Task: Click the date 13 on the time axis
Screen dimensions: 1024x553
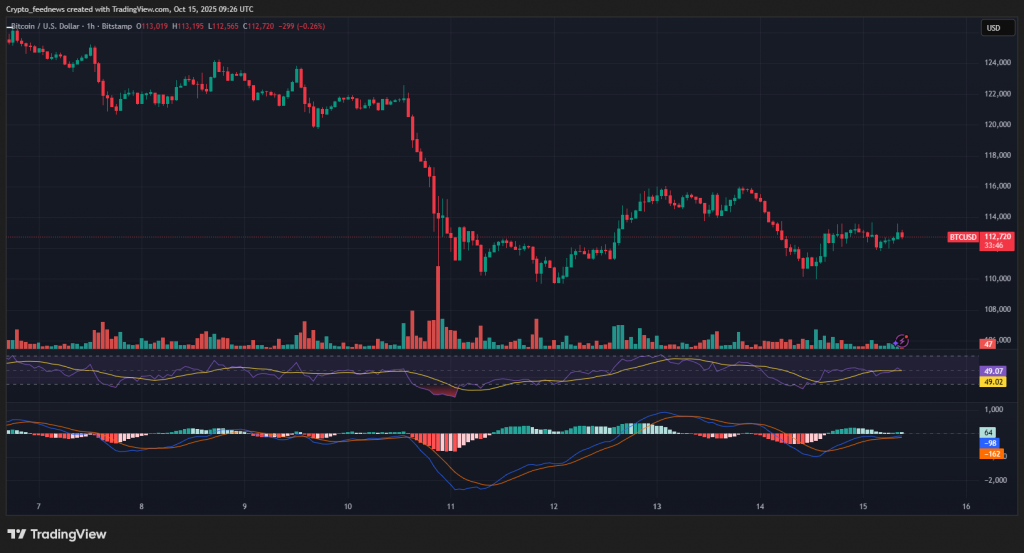Action: pyautogui.click(x=657, y=507)
